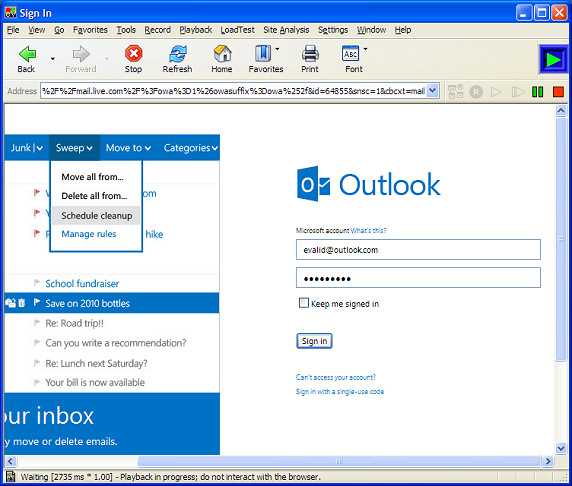Toggle flag beside Can you write a recommendation?

[x=37, y=342]
